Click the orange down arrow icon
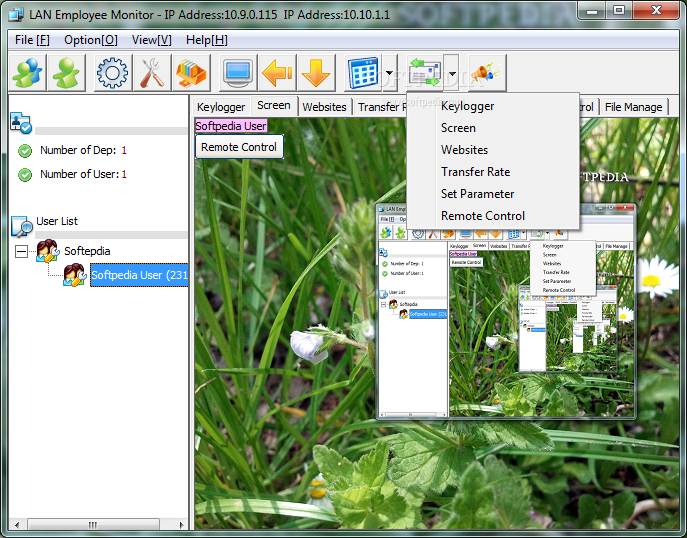The width and height of the screenshot is (687, 538). (316, 72)
